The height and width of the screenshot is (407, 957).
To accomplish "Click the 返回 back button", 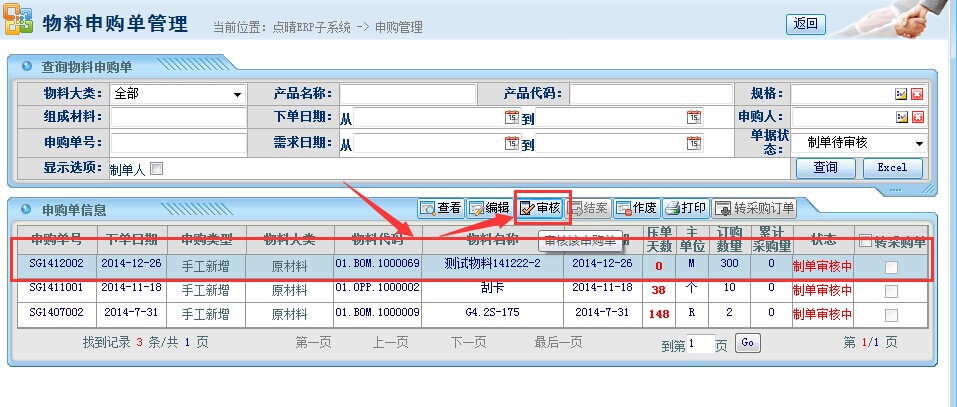I will 806,24.
